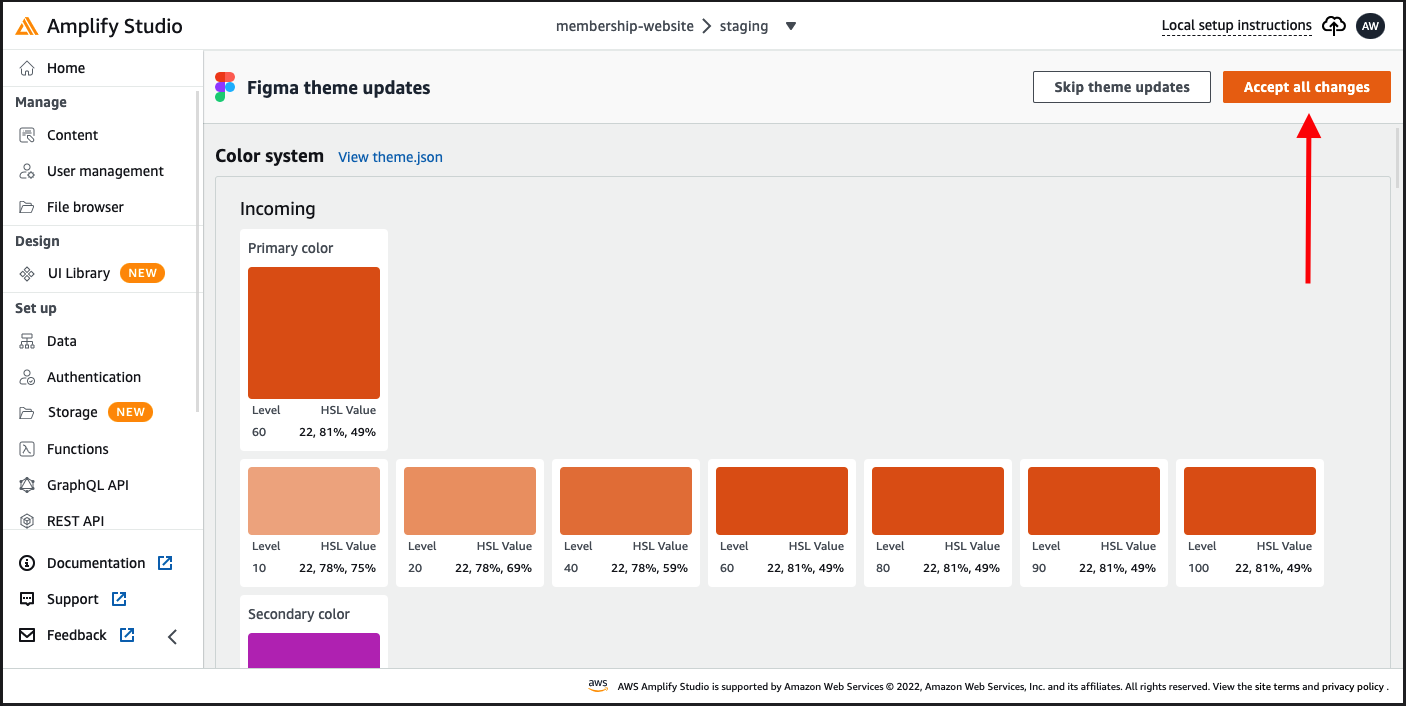Click the Storage folder icon
The image size is (1406, 706).
pos(27,412)
